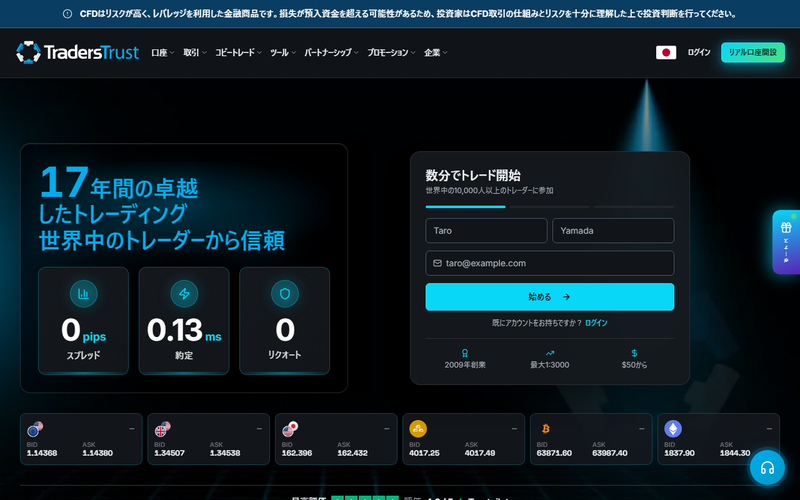Screen dimensions: 800x500
Task: Click the Ethereum instrument icon
Action: tap(673, 429)
